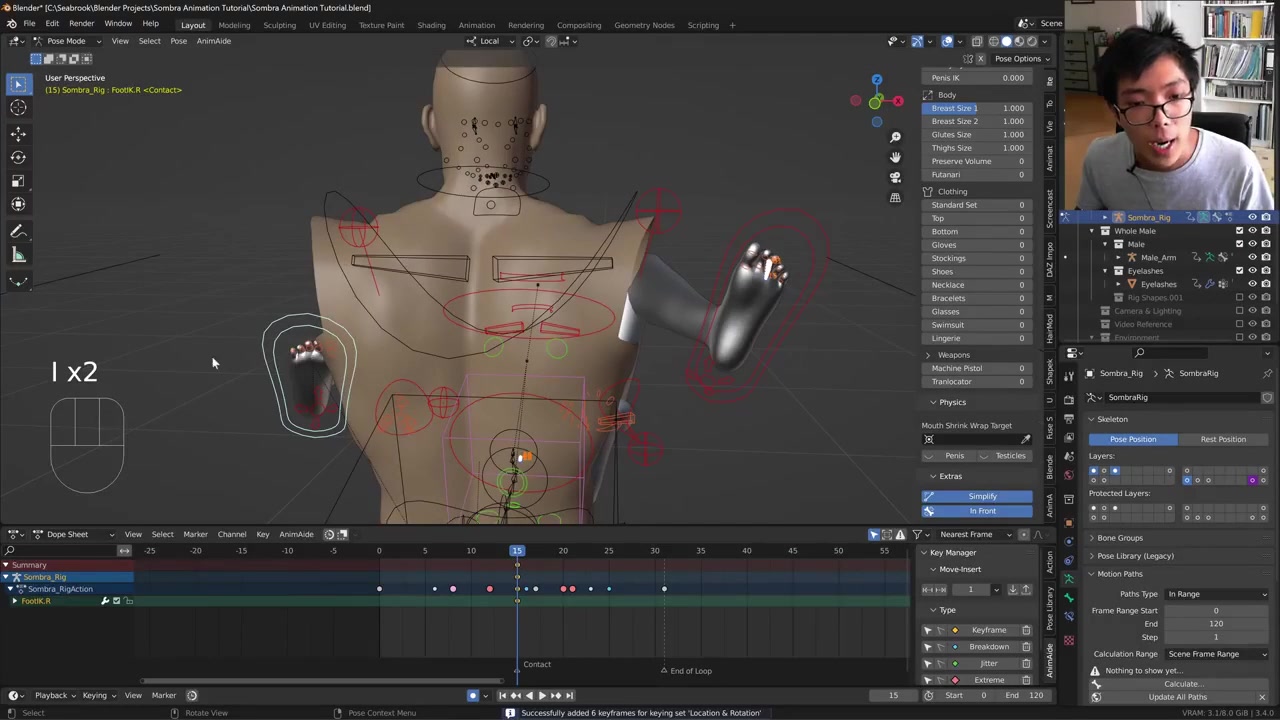Select the Annotate tool
The width and height of the screenshot is (1280, 720).
pyautogui.click(x=18, y=232)
